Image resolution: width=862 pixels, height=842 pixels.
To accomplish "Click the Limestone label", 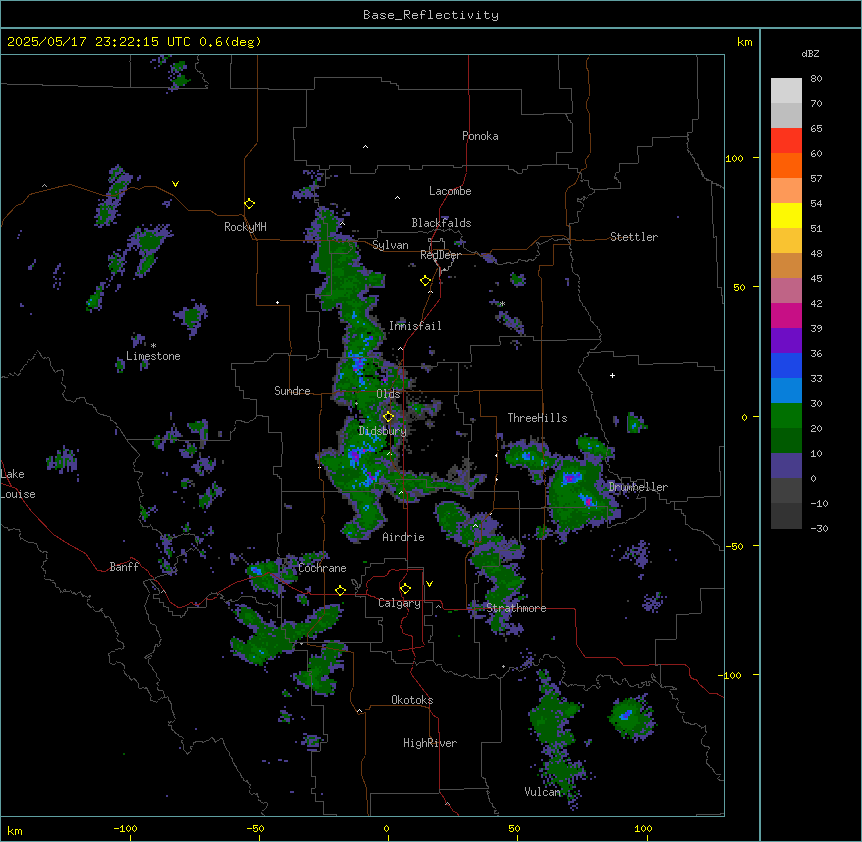I will (153, 356).
